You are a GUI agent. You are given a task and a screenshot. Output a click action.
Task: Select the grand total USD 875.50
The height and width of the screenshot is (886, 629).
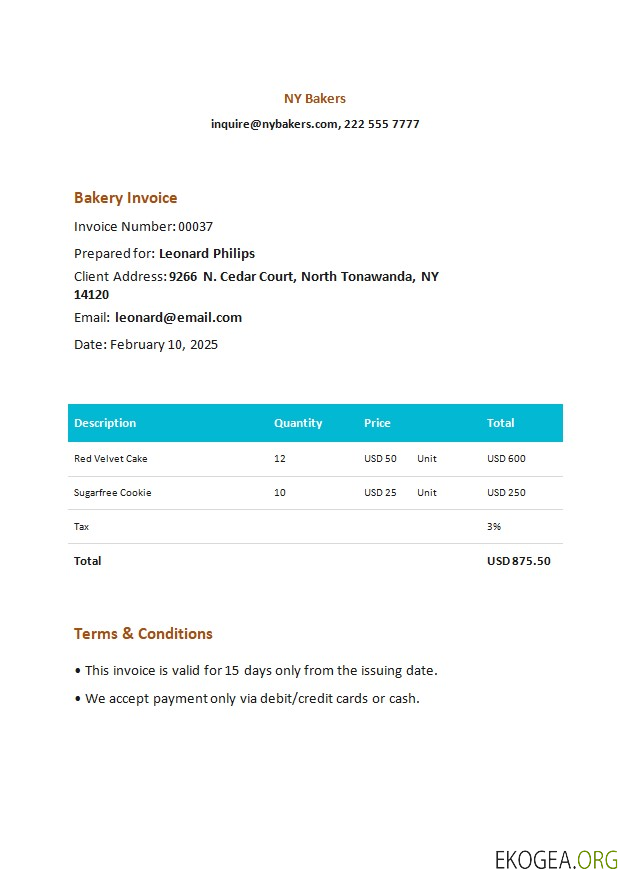[x=518, y=561]
